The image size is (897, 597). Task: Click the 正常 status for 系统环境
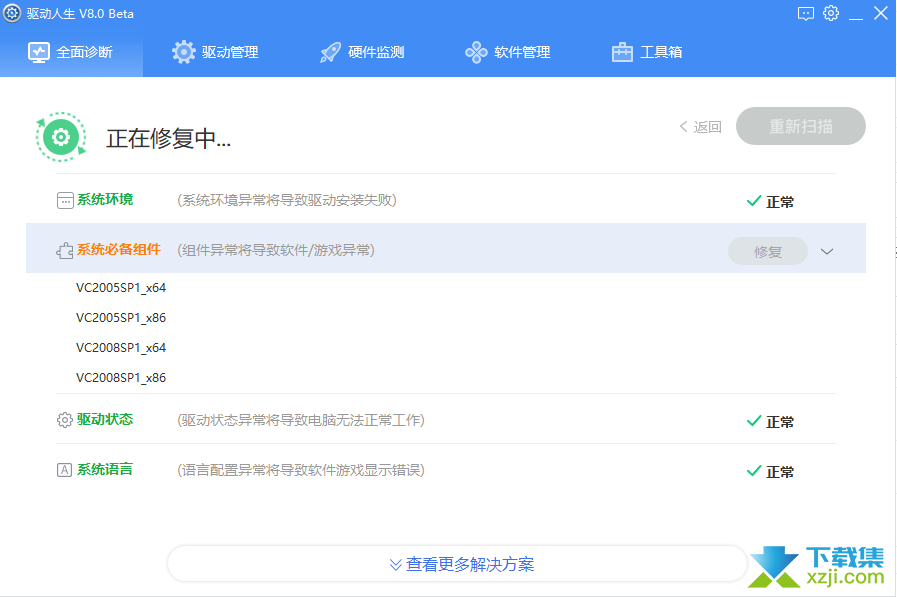coord(771,202)
